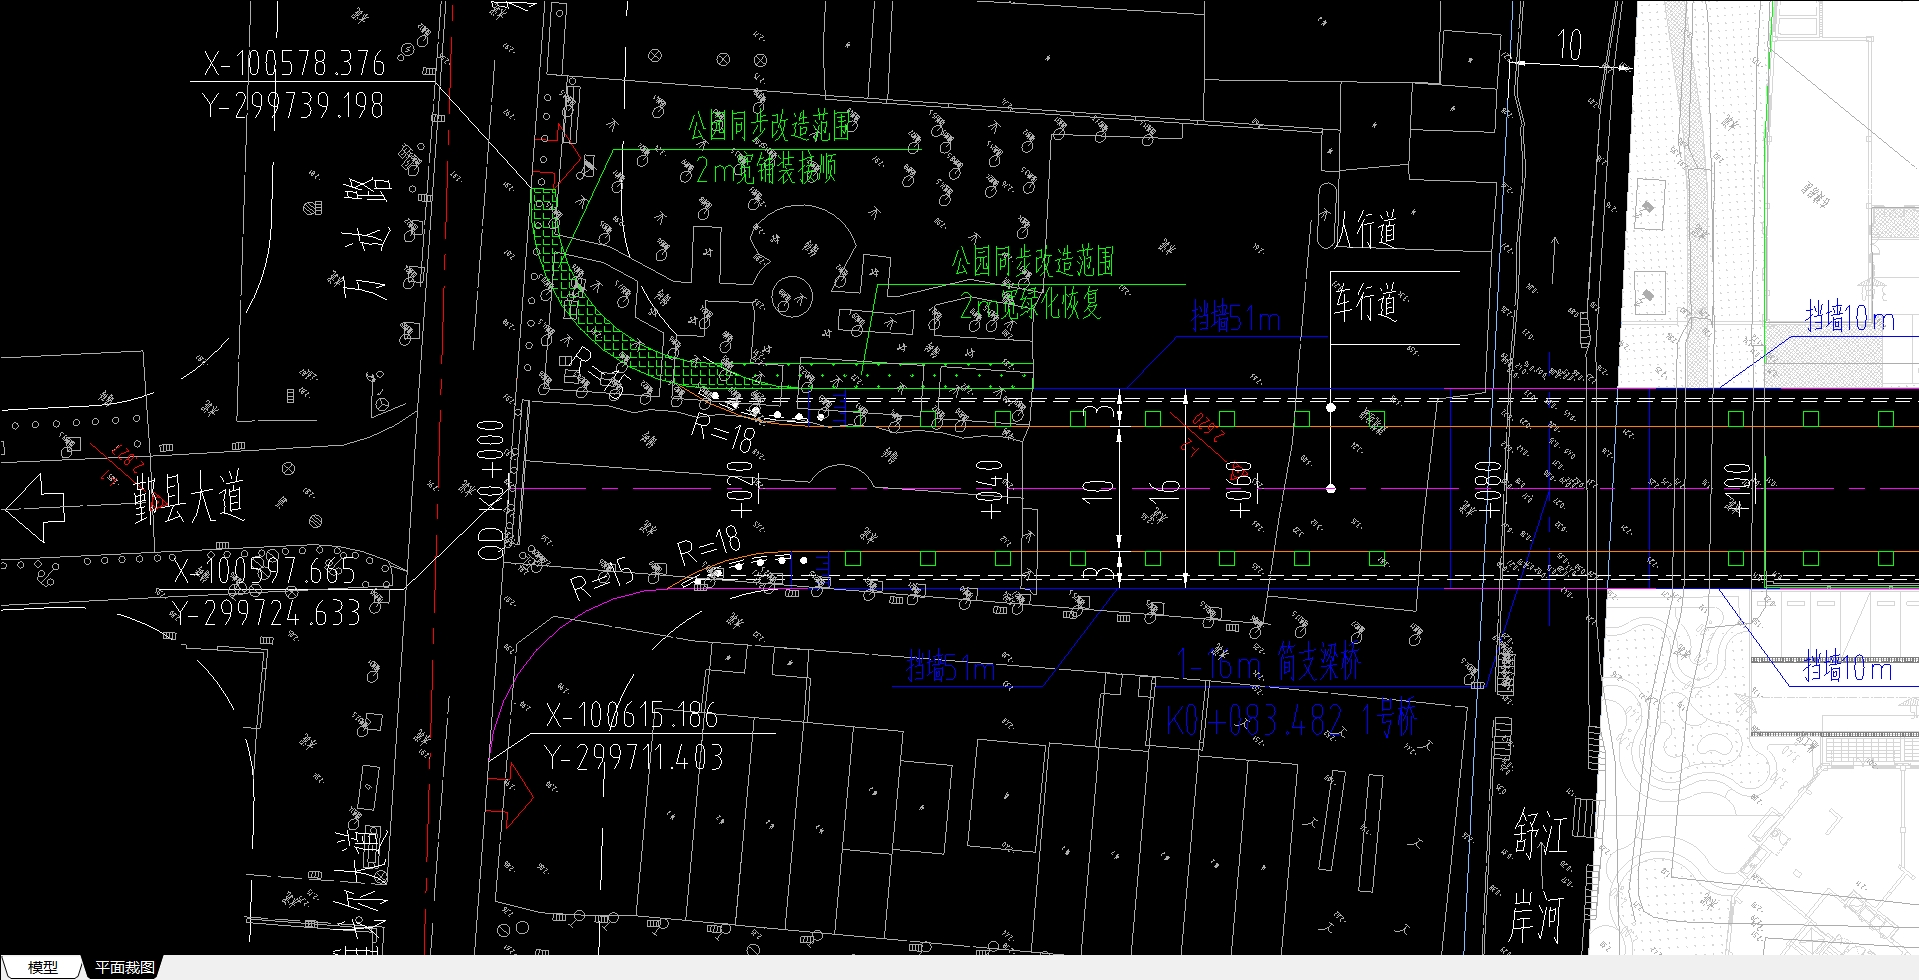
Task: Select the +100 station marker text
Action: 1737,489
